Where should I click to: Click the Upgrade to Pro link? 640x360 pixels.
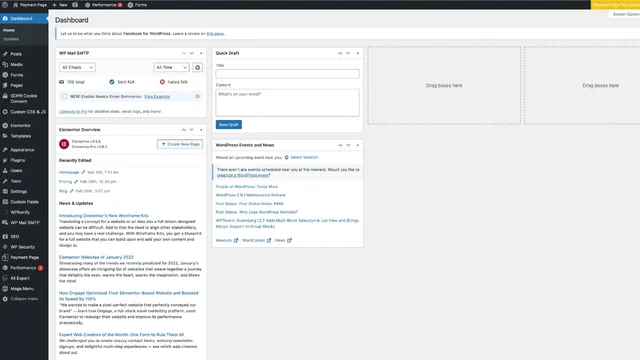[x=73, y=111]
